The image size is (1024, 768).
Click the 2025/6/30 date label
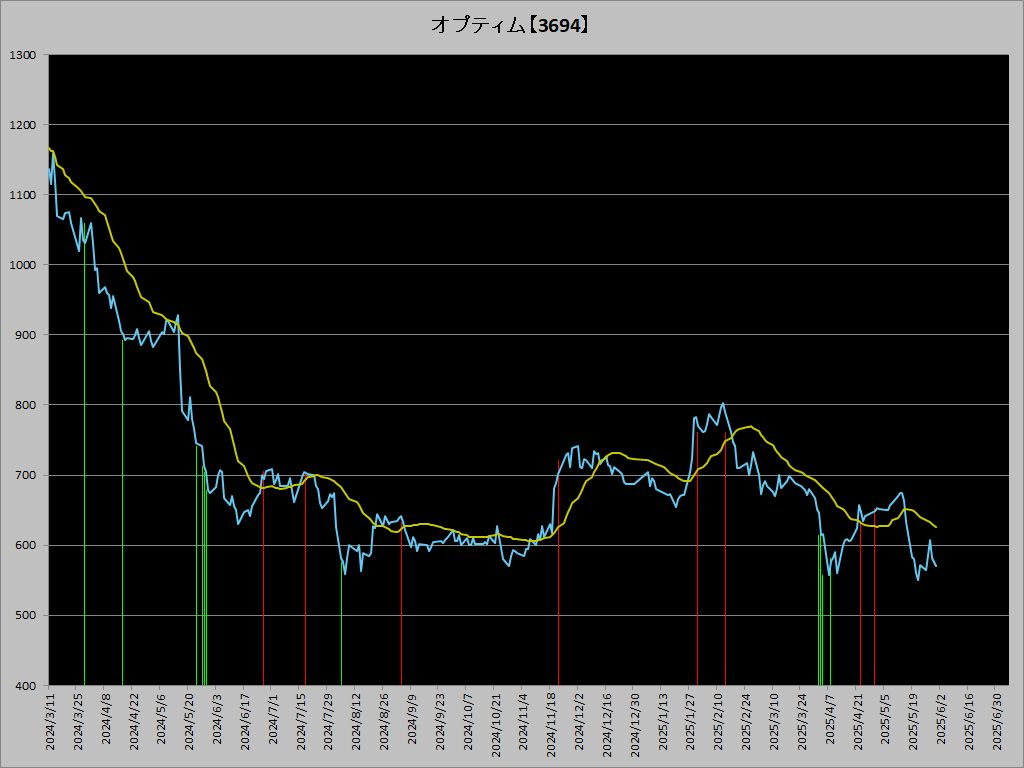coord(998,720)
